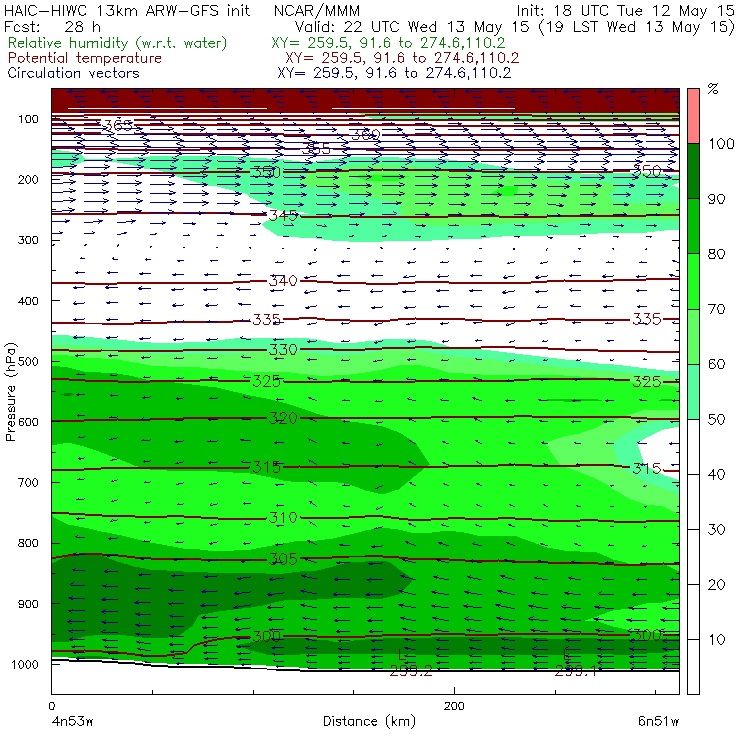Click the 90–100% darkest green colorbar segment
740x740 pixels.
[693, 171]
